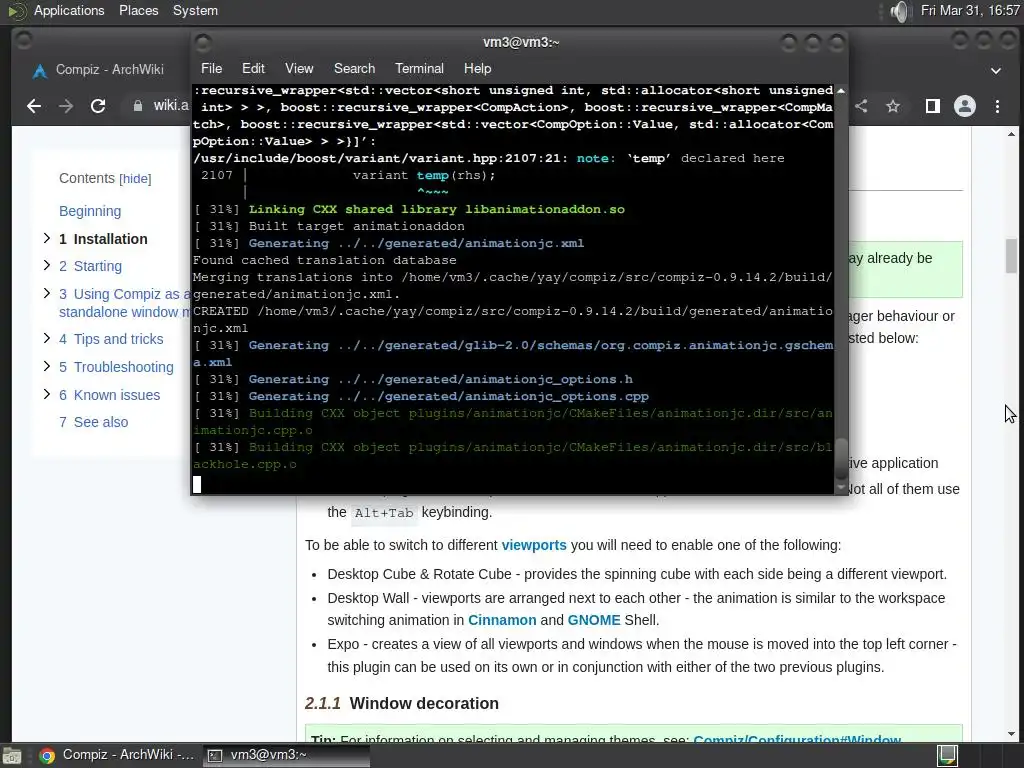The height and width of the screenshot is (768, 1024).
Task: Go to 1 Installation section
Action: tap(103, 239)
